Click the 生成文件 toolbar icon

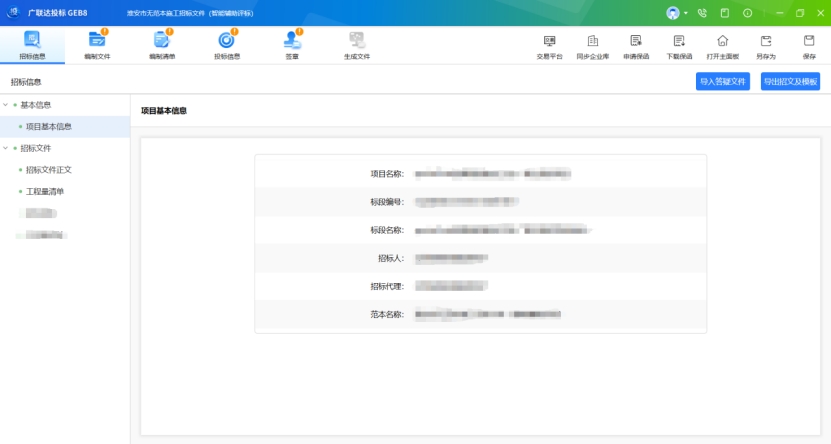click(x=357, y=45)
